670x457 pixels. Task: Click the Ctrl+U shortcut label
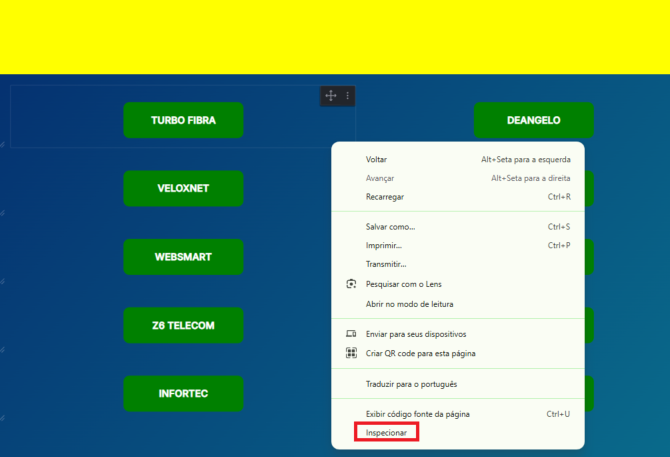pos(558,414)
